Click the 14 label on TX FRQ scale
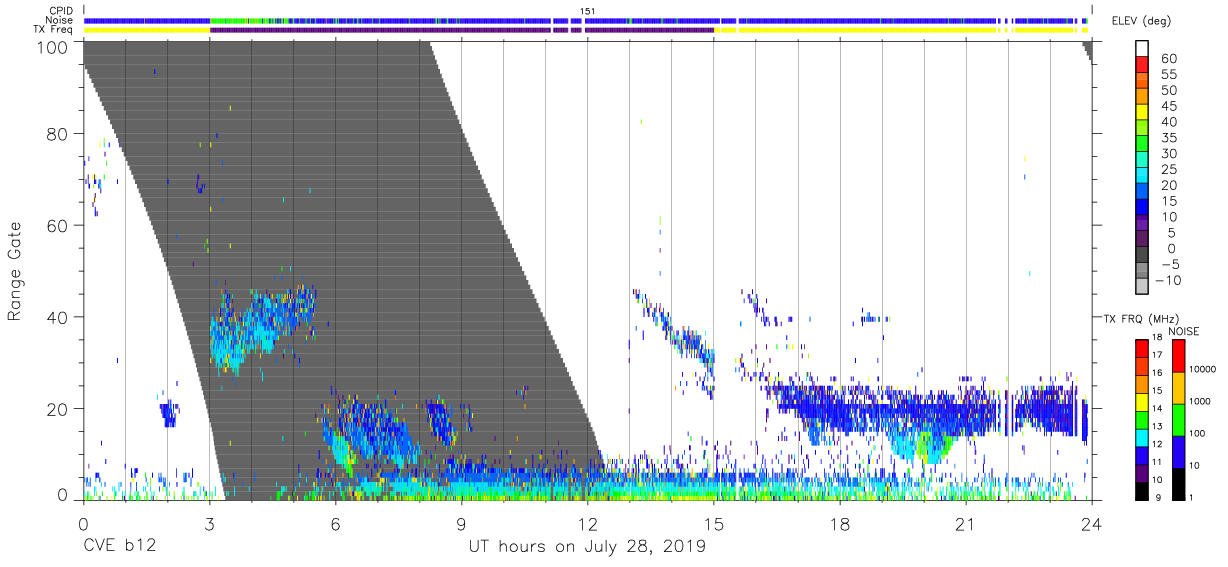Screen dimensions: 1228x567 tap(1156, 409)
